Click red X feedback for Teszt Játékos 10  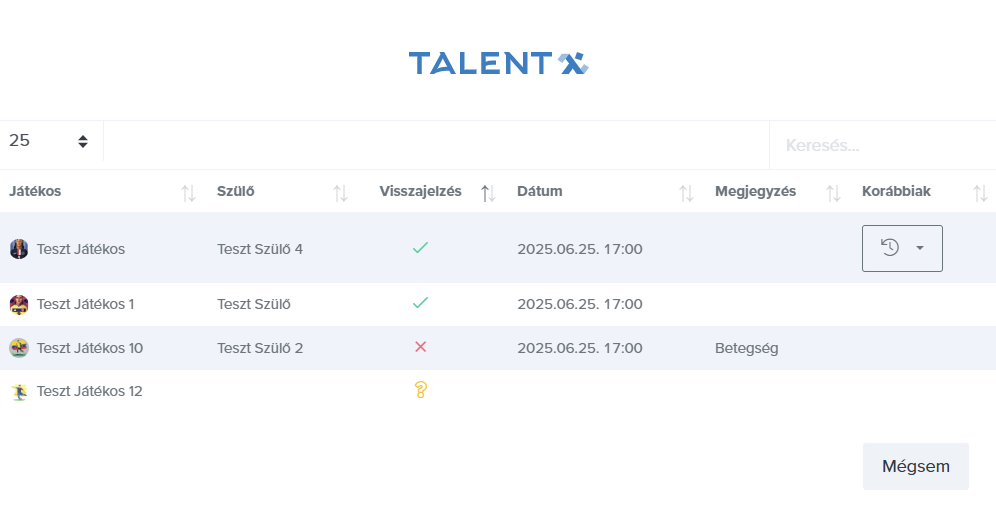click(420, 347)
